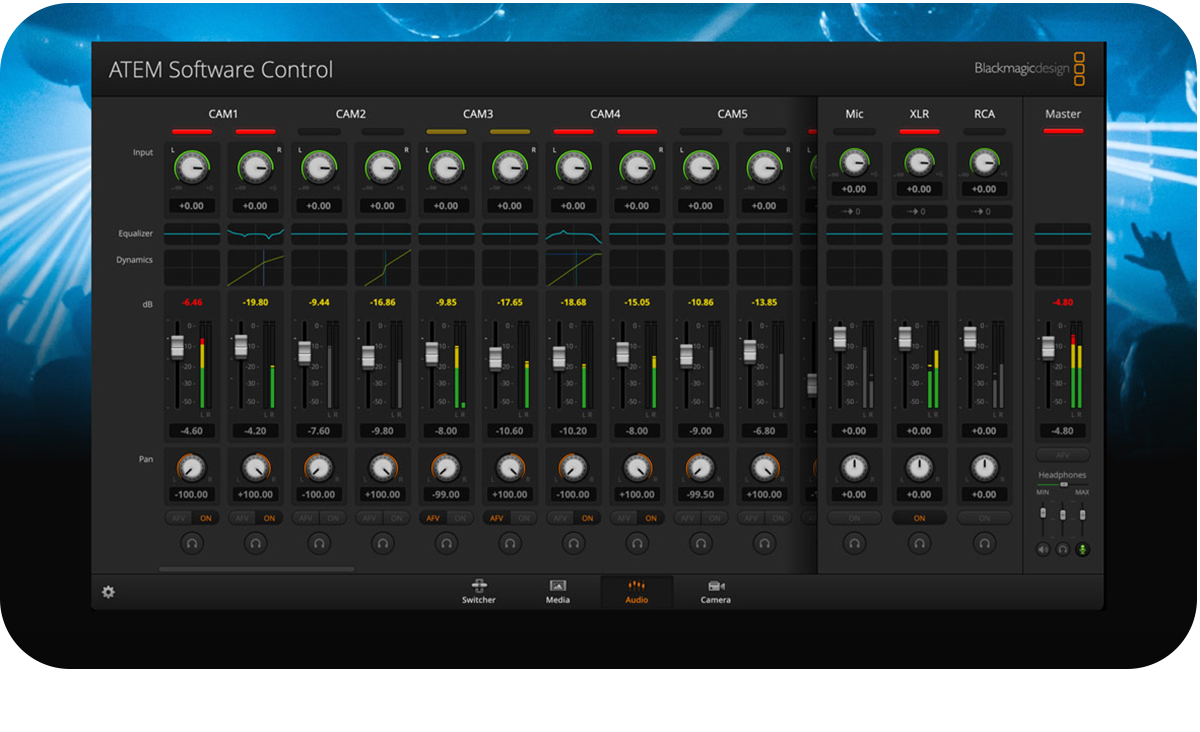The width and height of the screenshot is (1200, 732).
Task: Solo CAM1 left channel with its headphone icon
Action: pos(192,543)
